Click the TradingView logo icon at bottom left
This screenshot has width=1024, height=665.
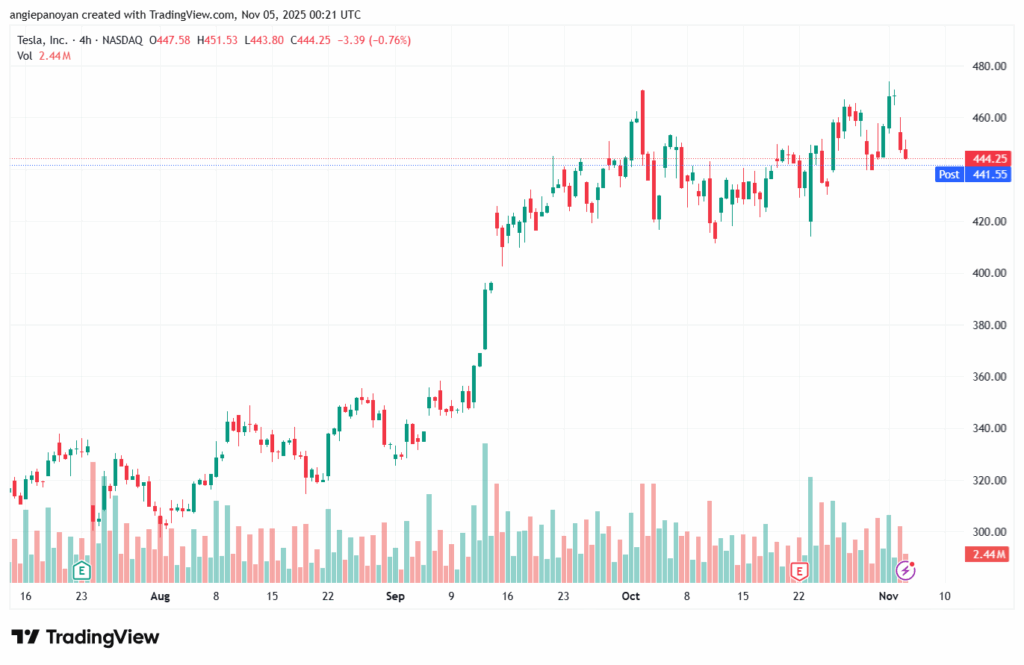click(26, 637)
